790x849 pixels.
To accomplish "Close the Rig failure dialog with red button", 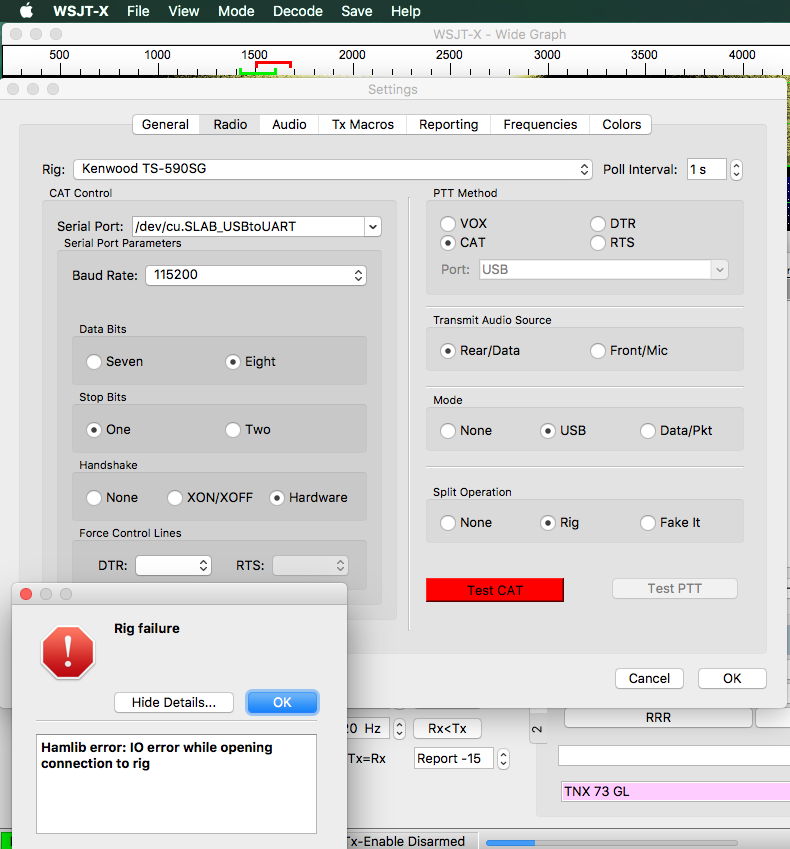I will point(25,594).
